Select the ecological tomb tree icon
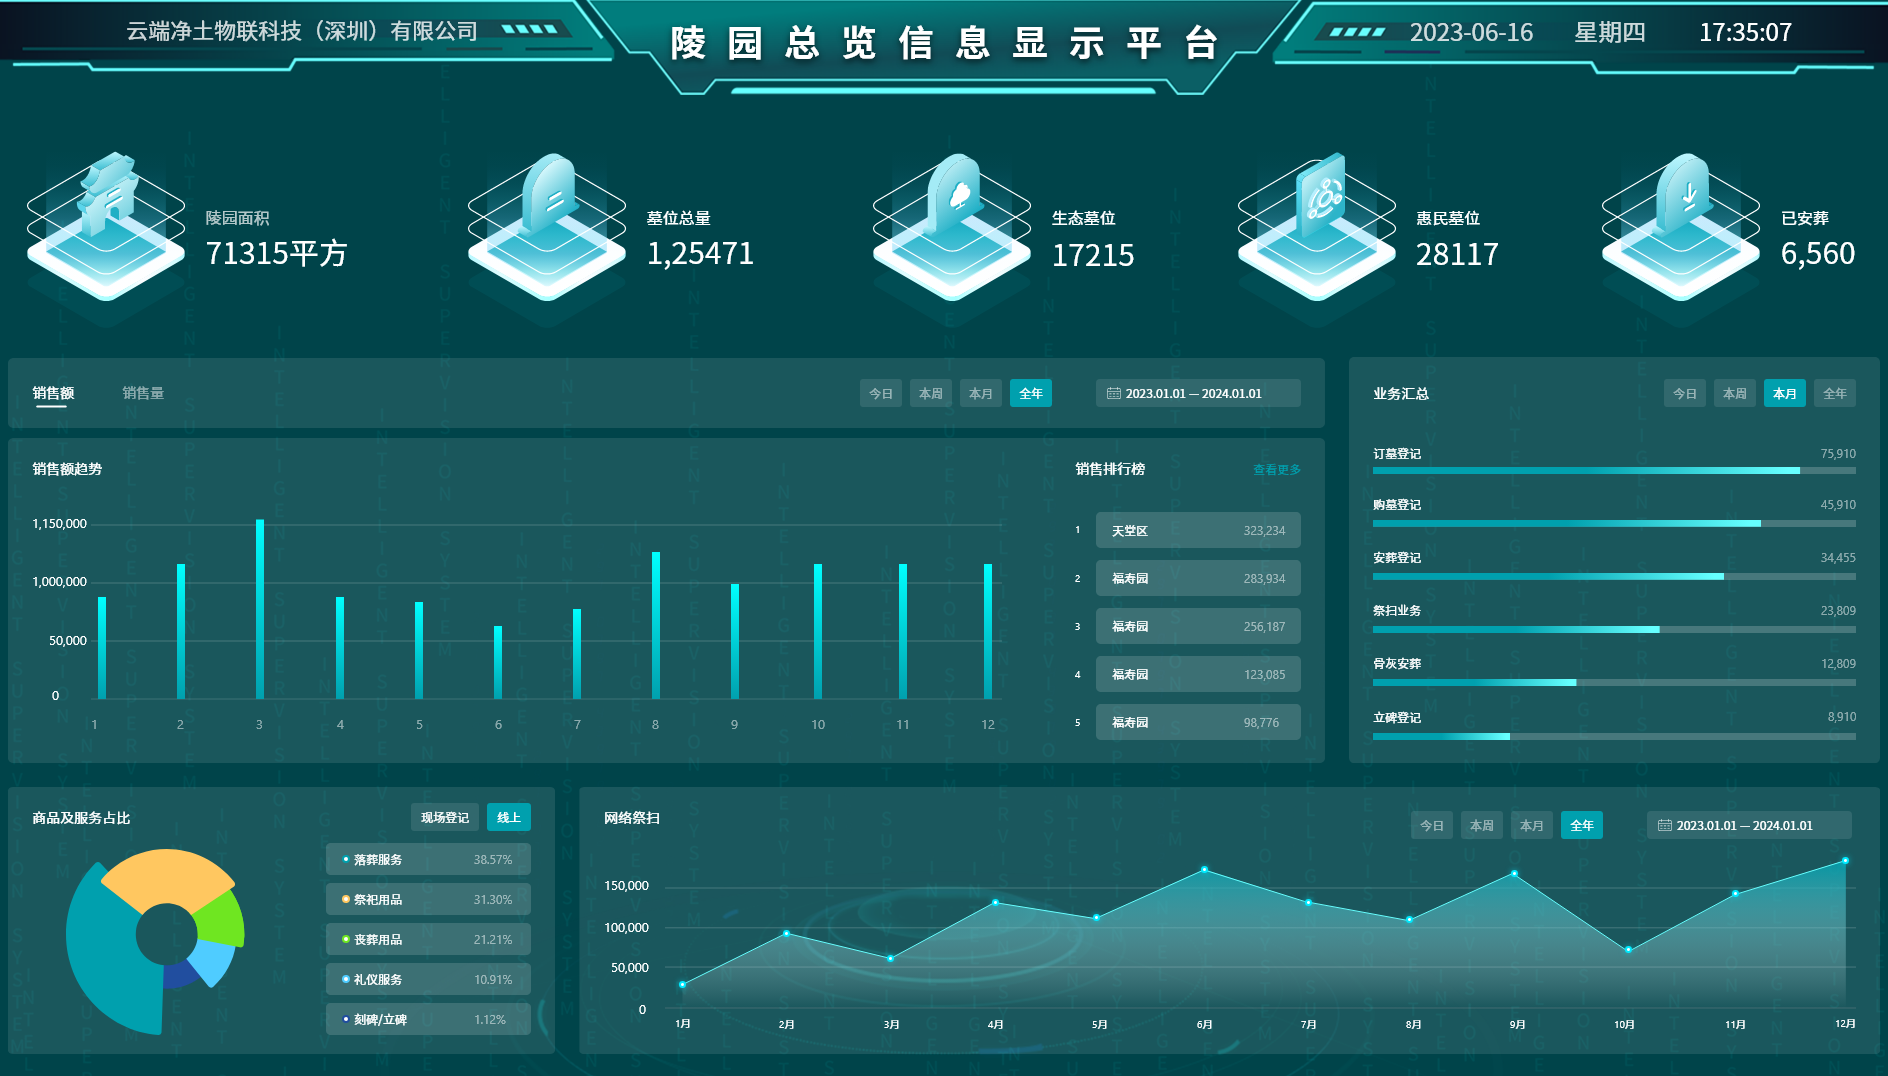 coord(953,202)
